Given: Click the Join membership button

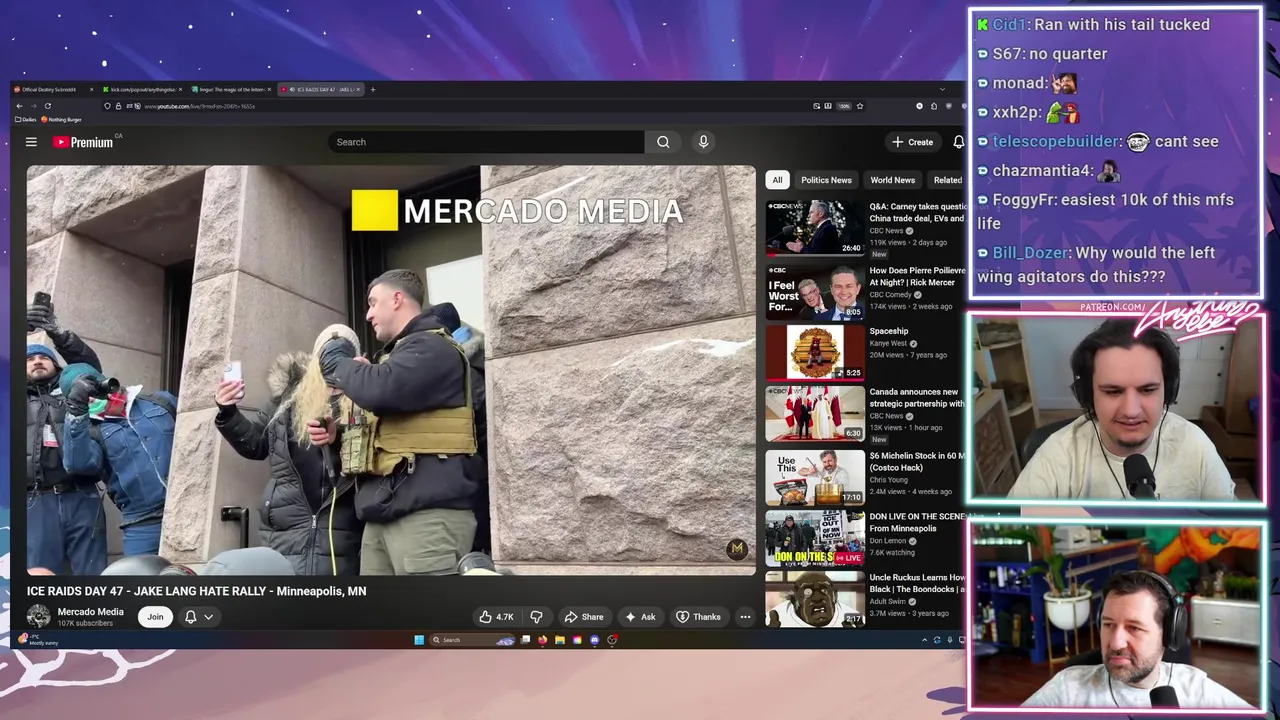Looking at the screenshot, I should pos(155,617).
